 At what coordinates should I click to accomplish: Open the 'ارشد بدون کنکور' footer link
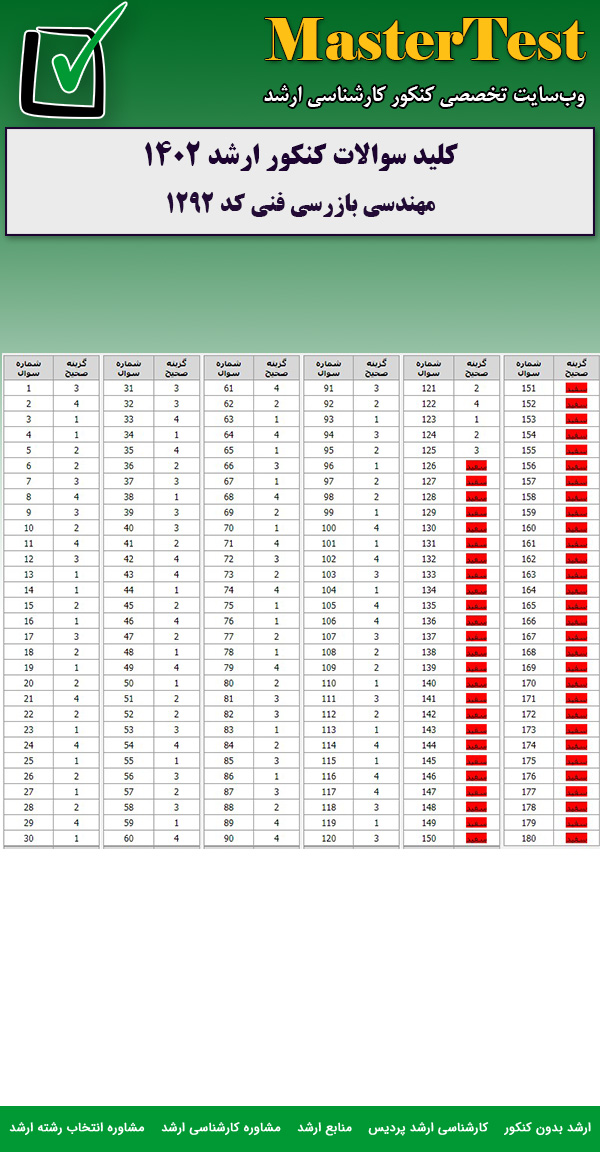pyautogui.click(x=548, y=1127)
